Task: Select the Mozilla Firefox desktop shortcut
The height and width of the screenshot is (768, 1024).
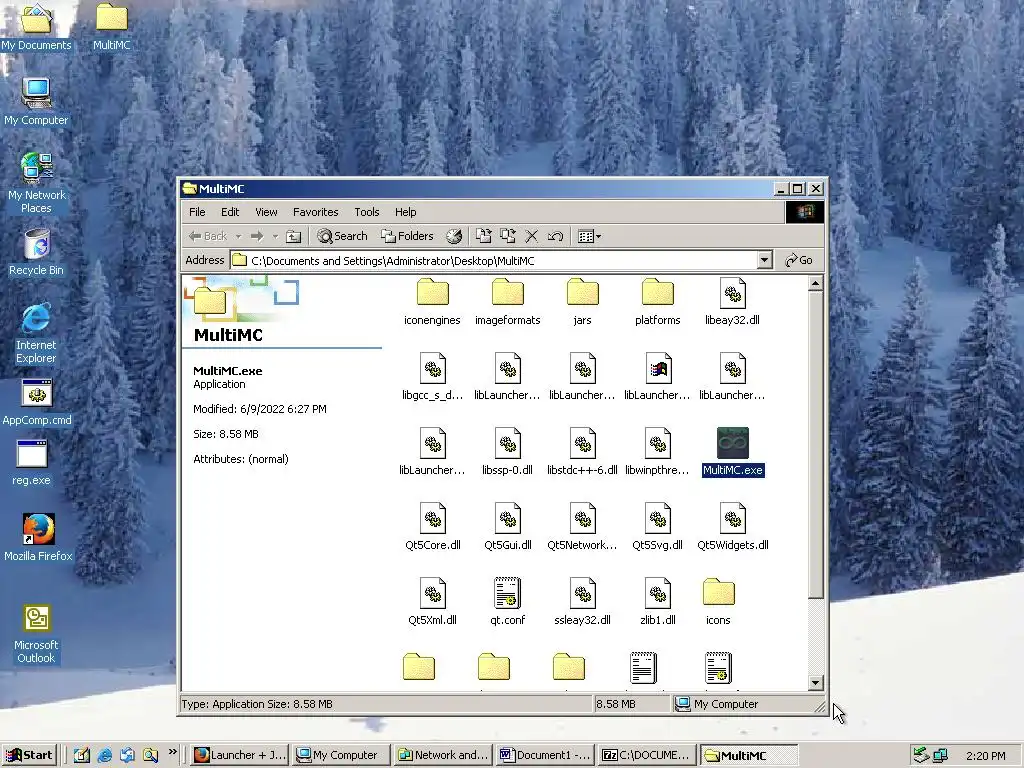Action: [x=38, y=538]
